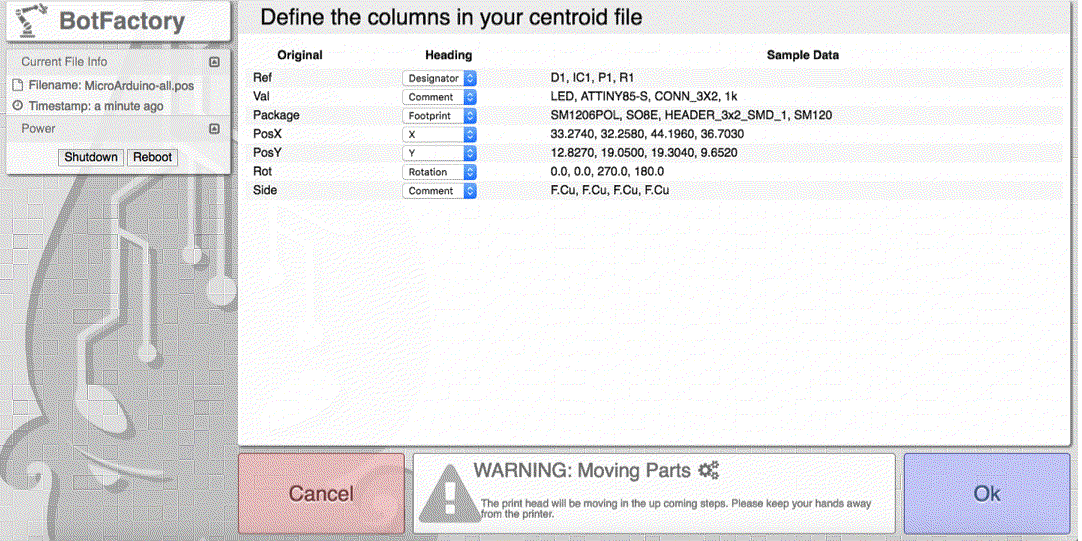The image size is (1082, 541).
Task: Click the warning triangle icon
Action: (x=449, y=495)
